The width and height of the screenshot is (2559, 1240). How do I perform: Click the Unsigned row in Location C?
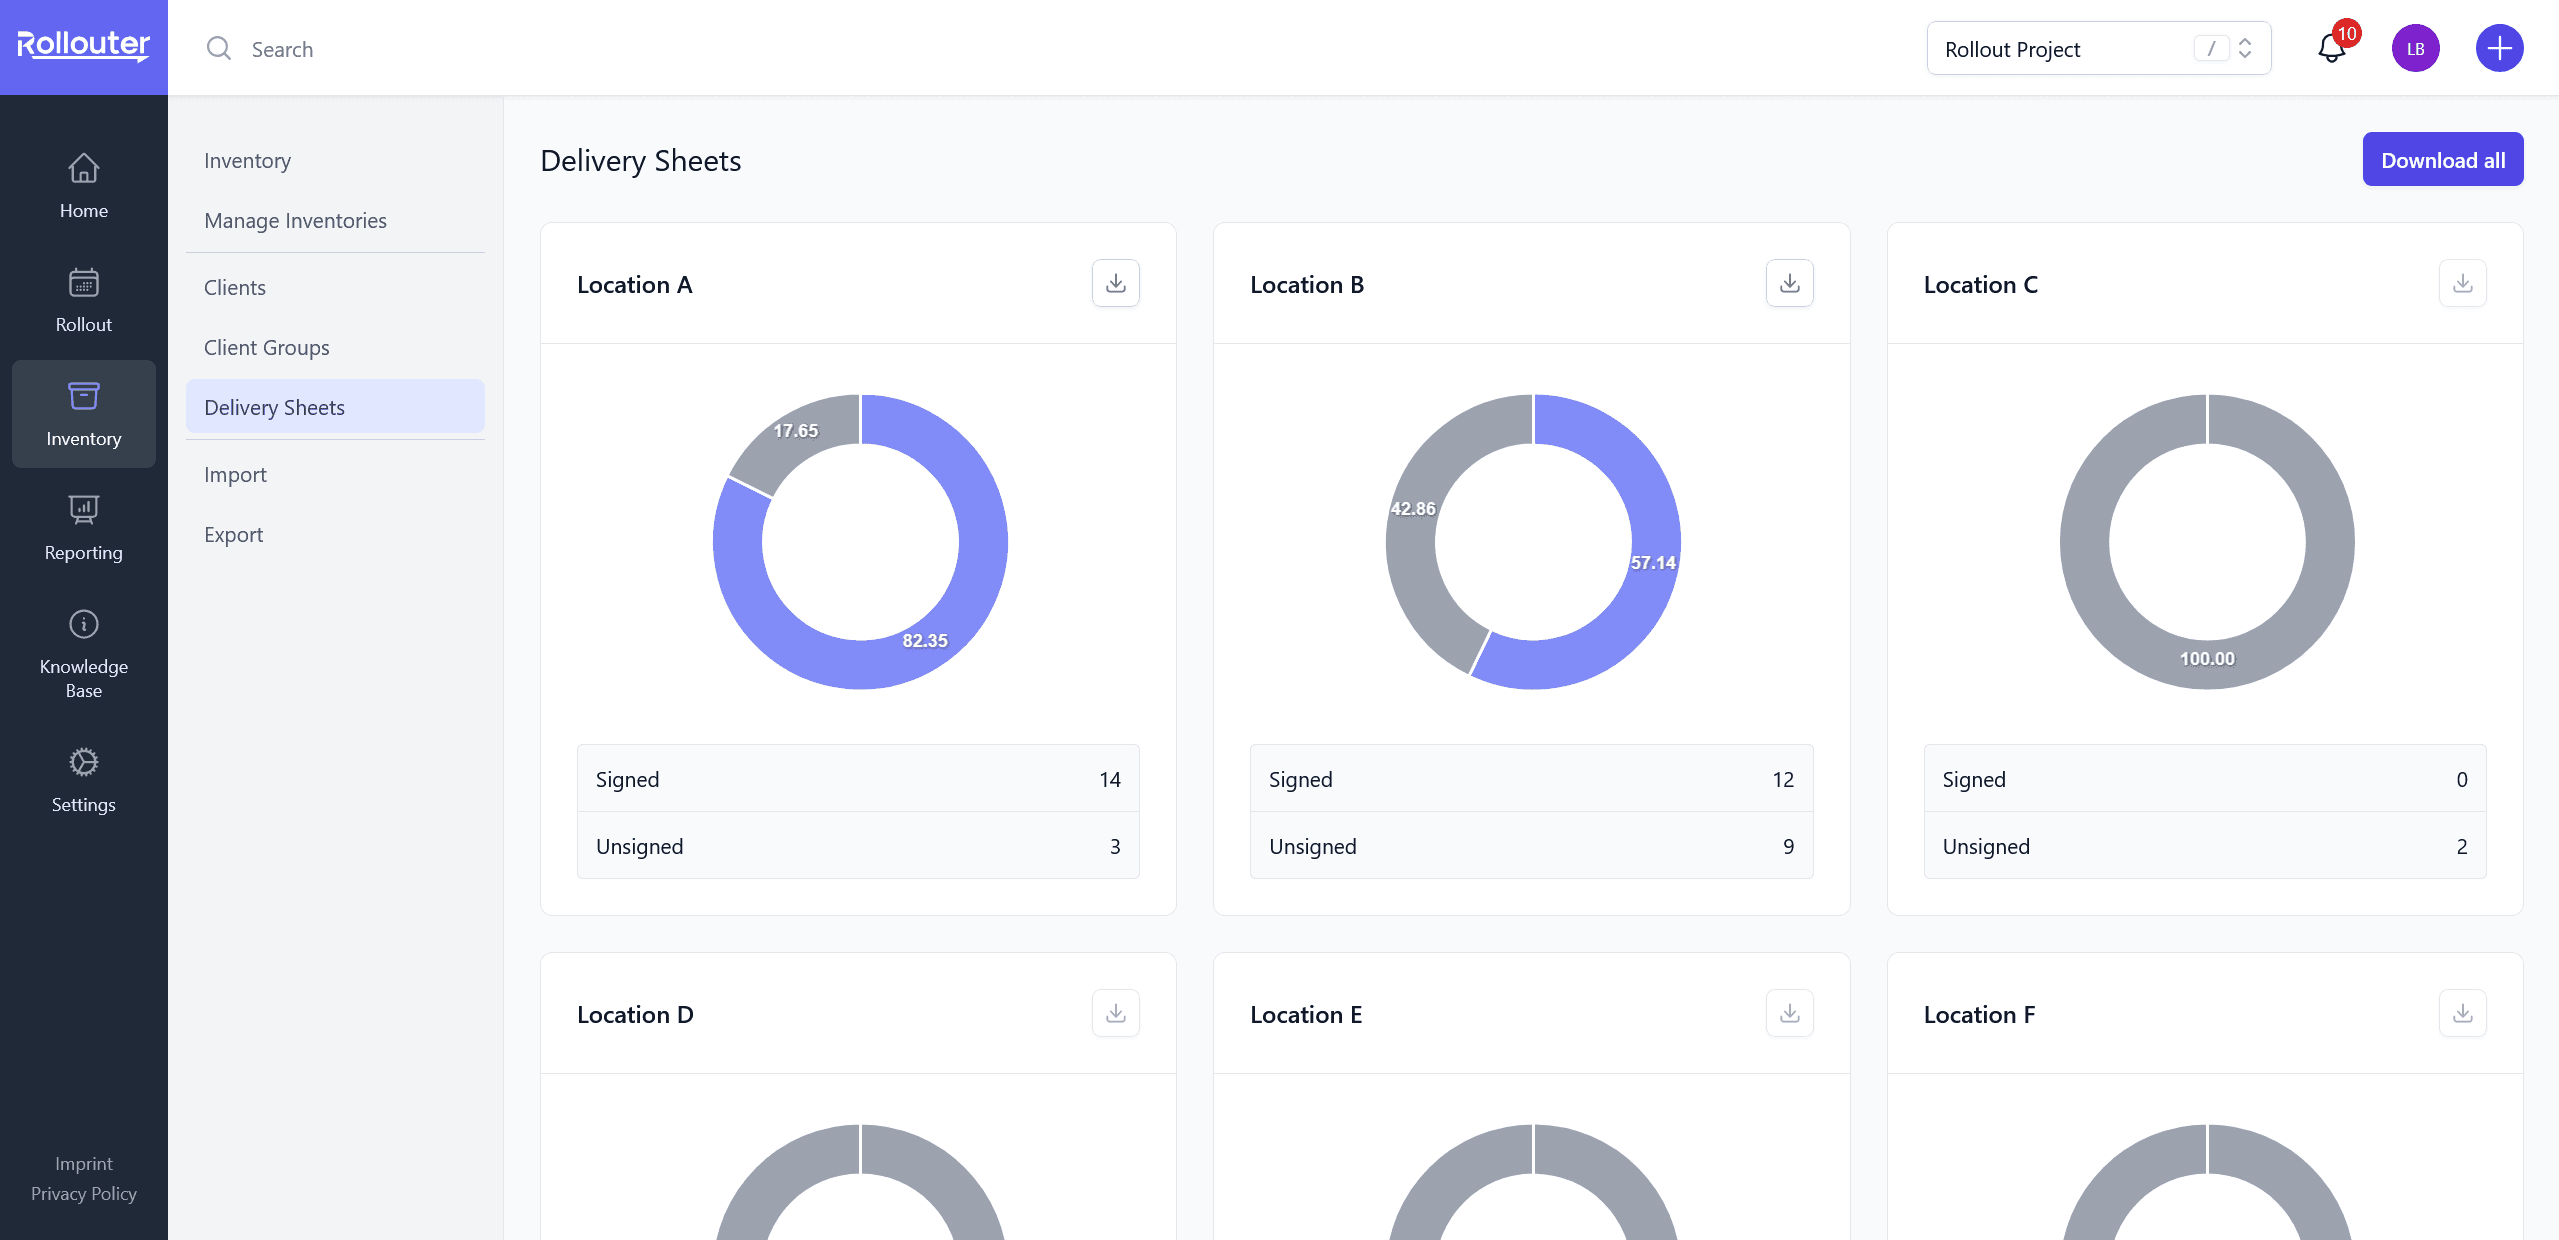2204,845
